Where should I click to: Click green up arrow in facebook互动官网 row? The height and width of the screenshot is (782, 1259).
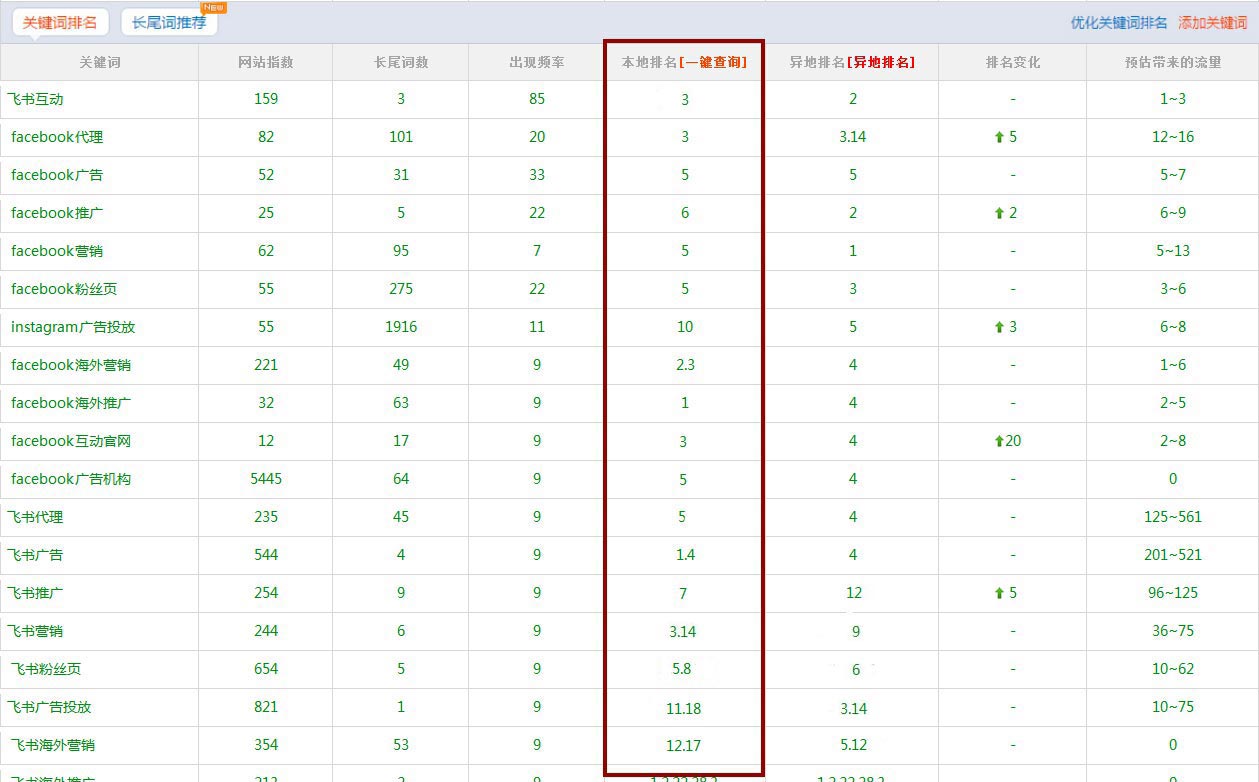[999, 441]
